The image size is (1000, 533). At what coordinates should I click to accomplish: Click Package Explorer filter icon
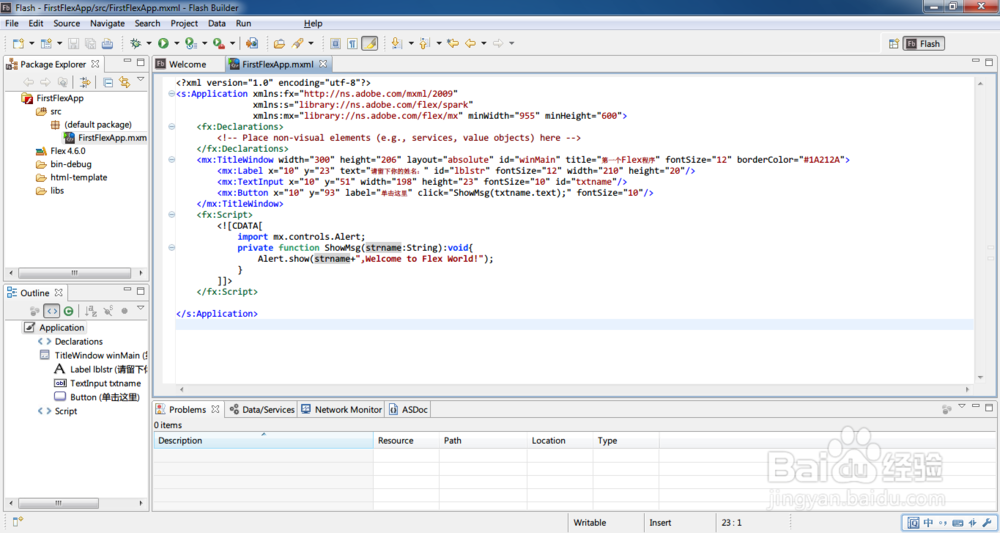(85, 82)
